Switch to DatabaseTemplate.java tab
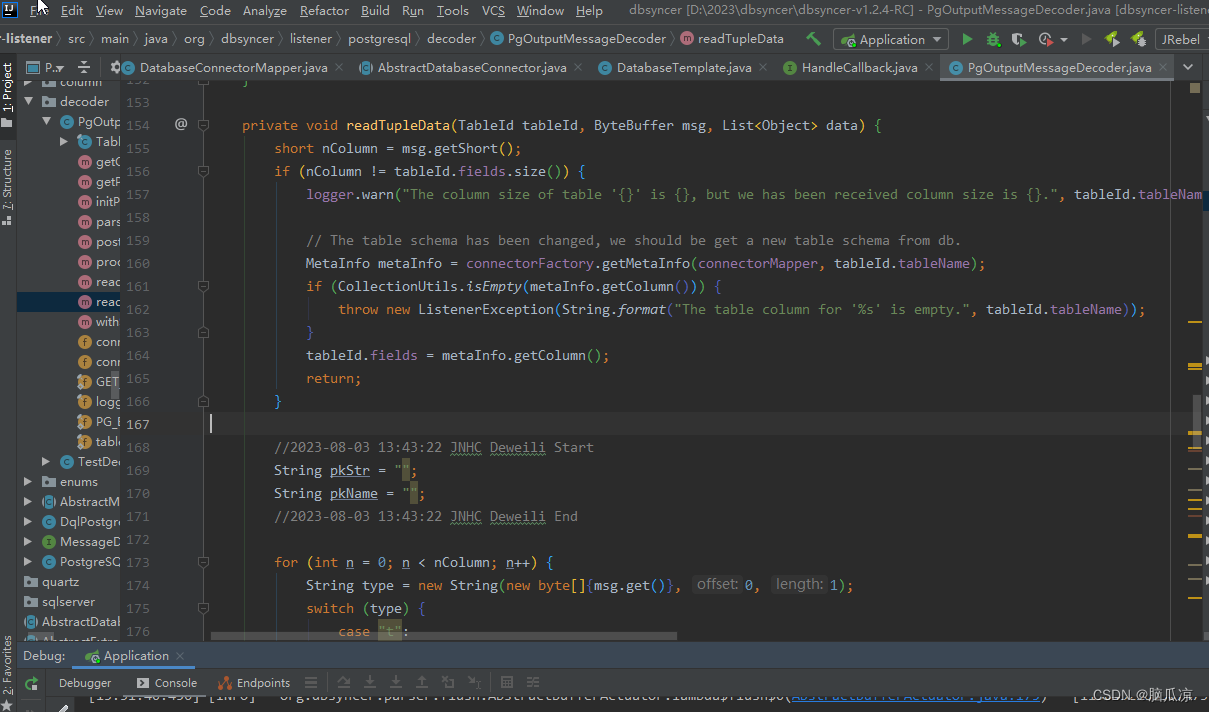1209x712 pixels. point(684,67)
